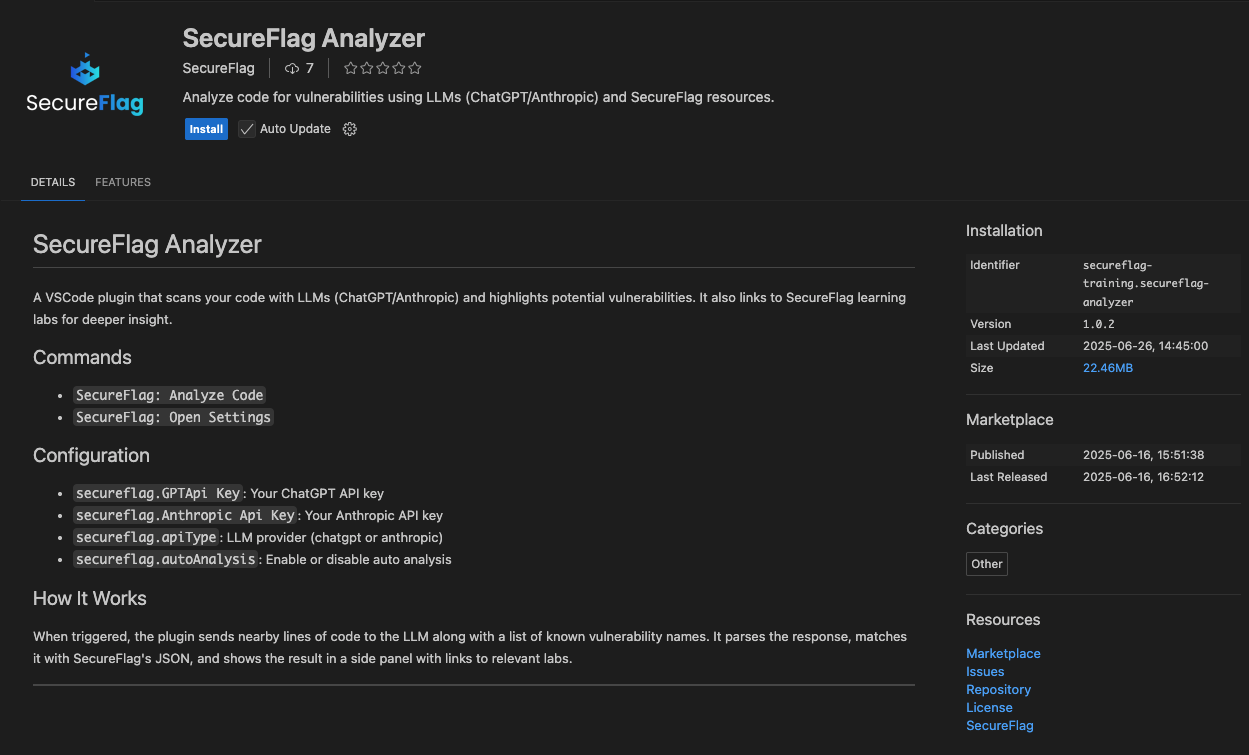Click the Last Updated date 2025-06-26, 14:45:00
This screenshot has height=755, width=1249.
[x=1145, y=346]
